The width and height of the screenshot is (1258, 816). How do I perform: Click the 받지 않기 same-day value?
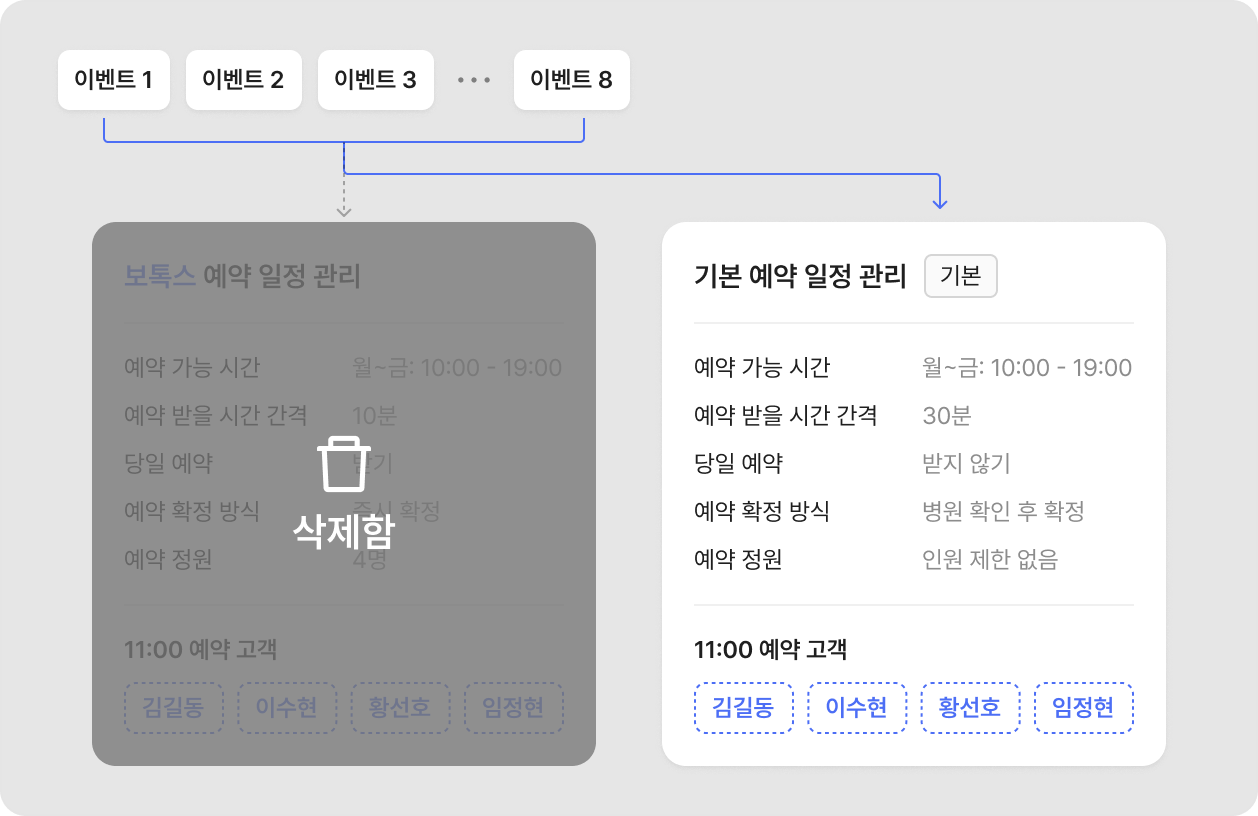(x=966, y=464)
